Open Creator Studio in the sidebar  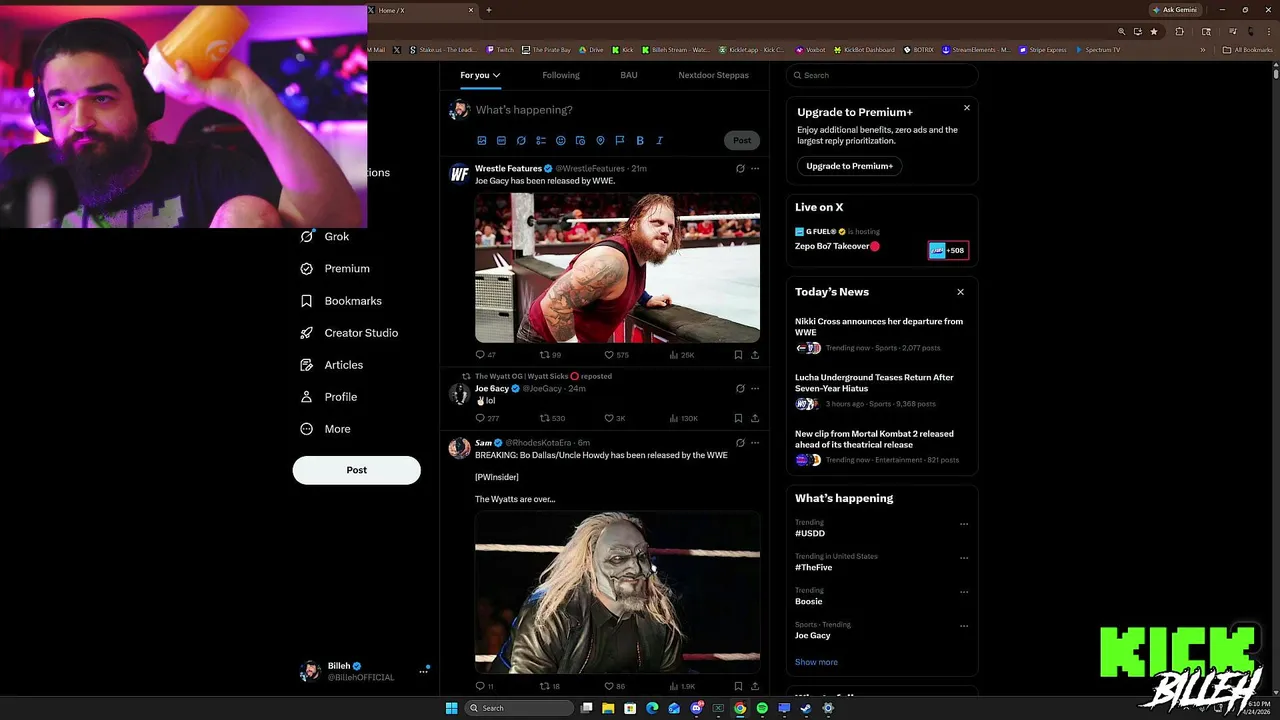tap(349, 333)
